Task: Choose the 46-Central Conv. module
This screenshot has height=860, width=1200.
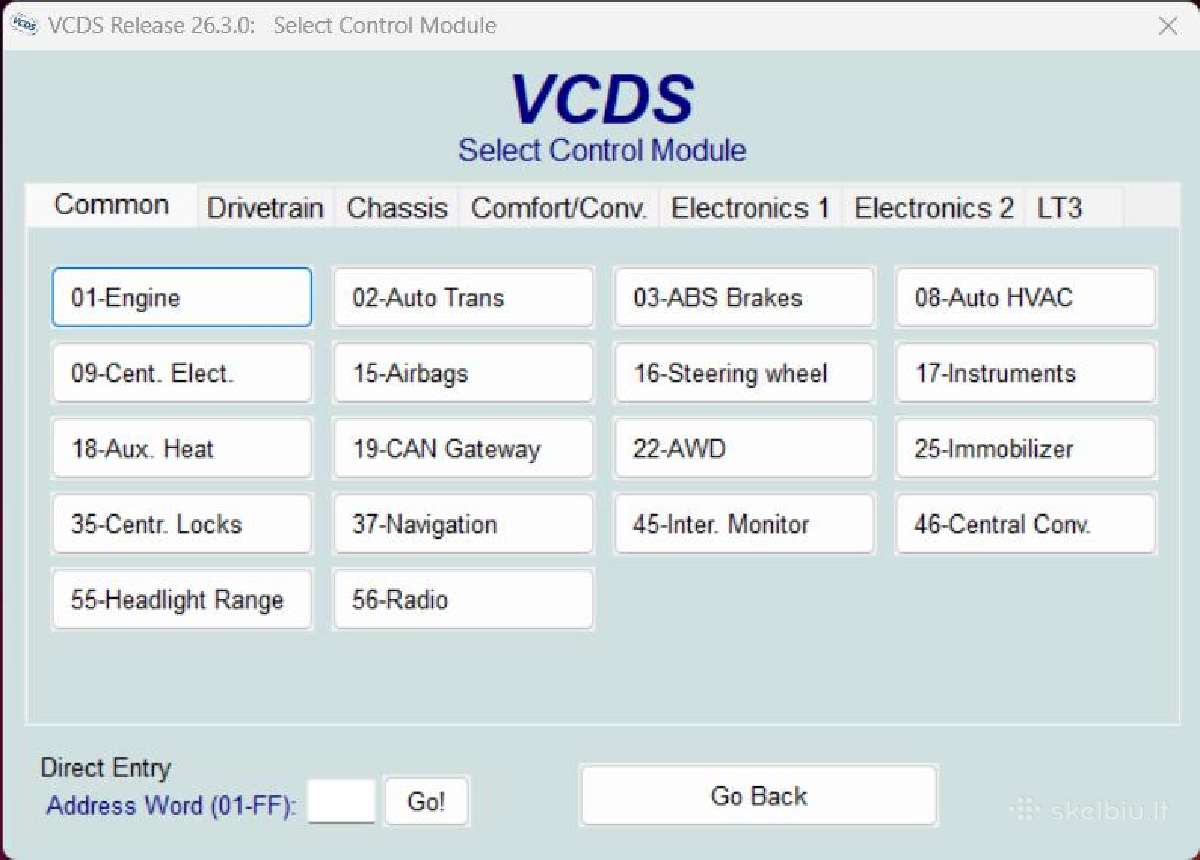Action: pos(1026,524)
